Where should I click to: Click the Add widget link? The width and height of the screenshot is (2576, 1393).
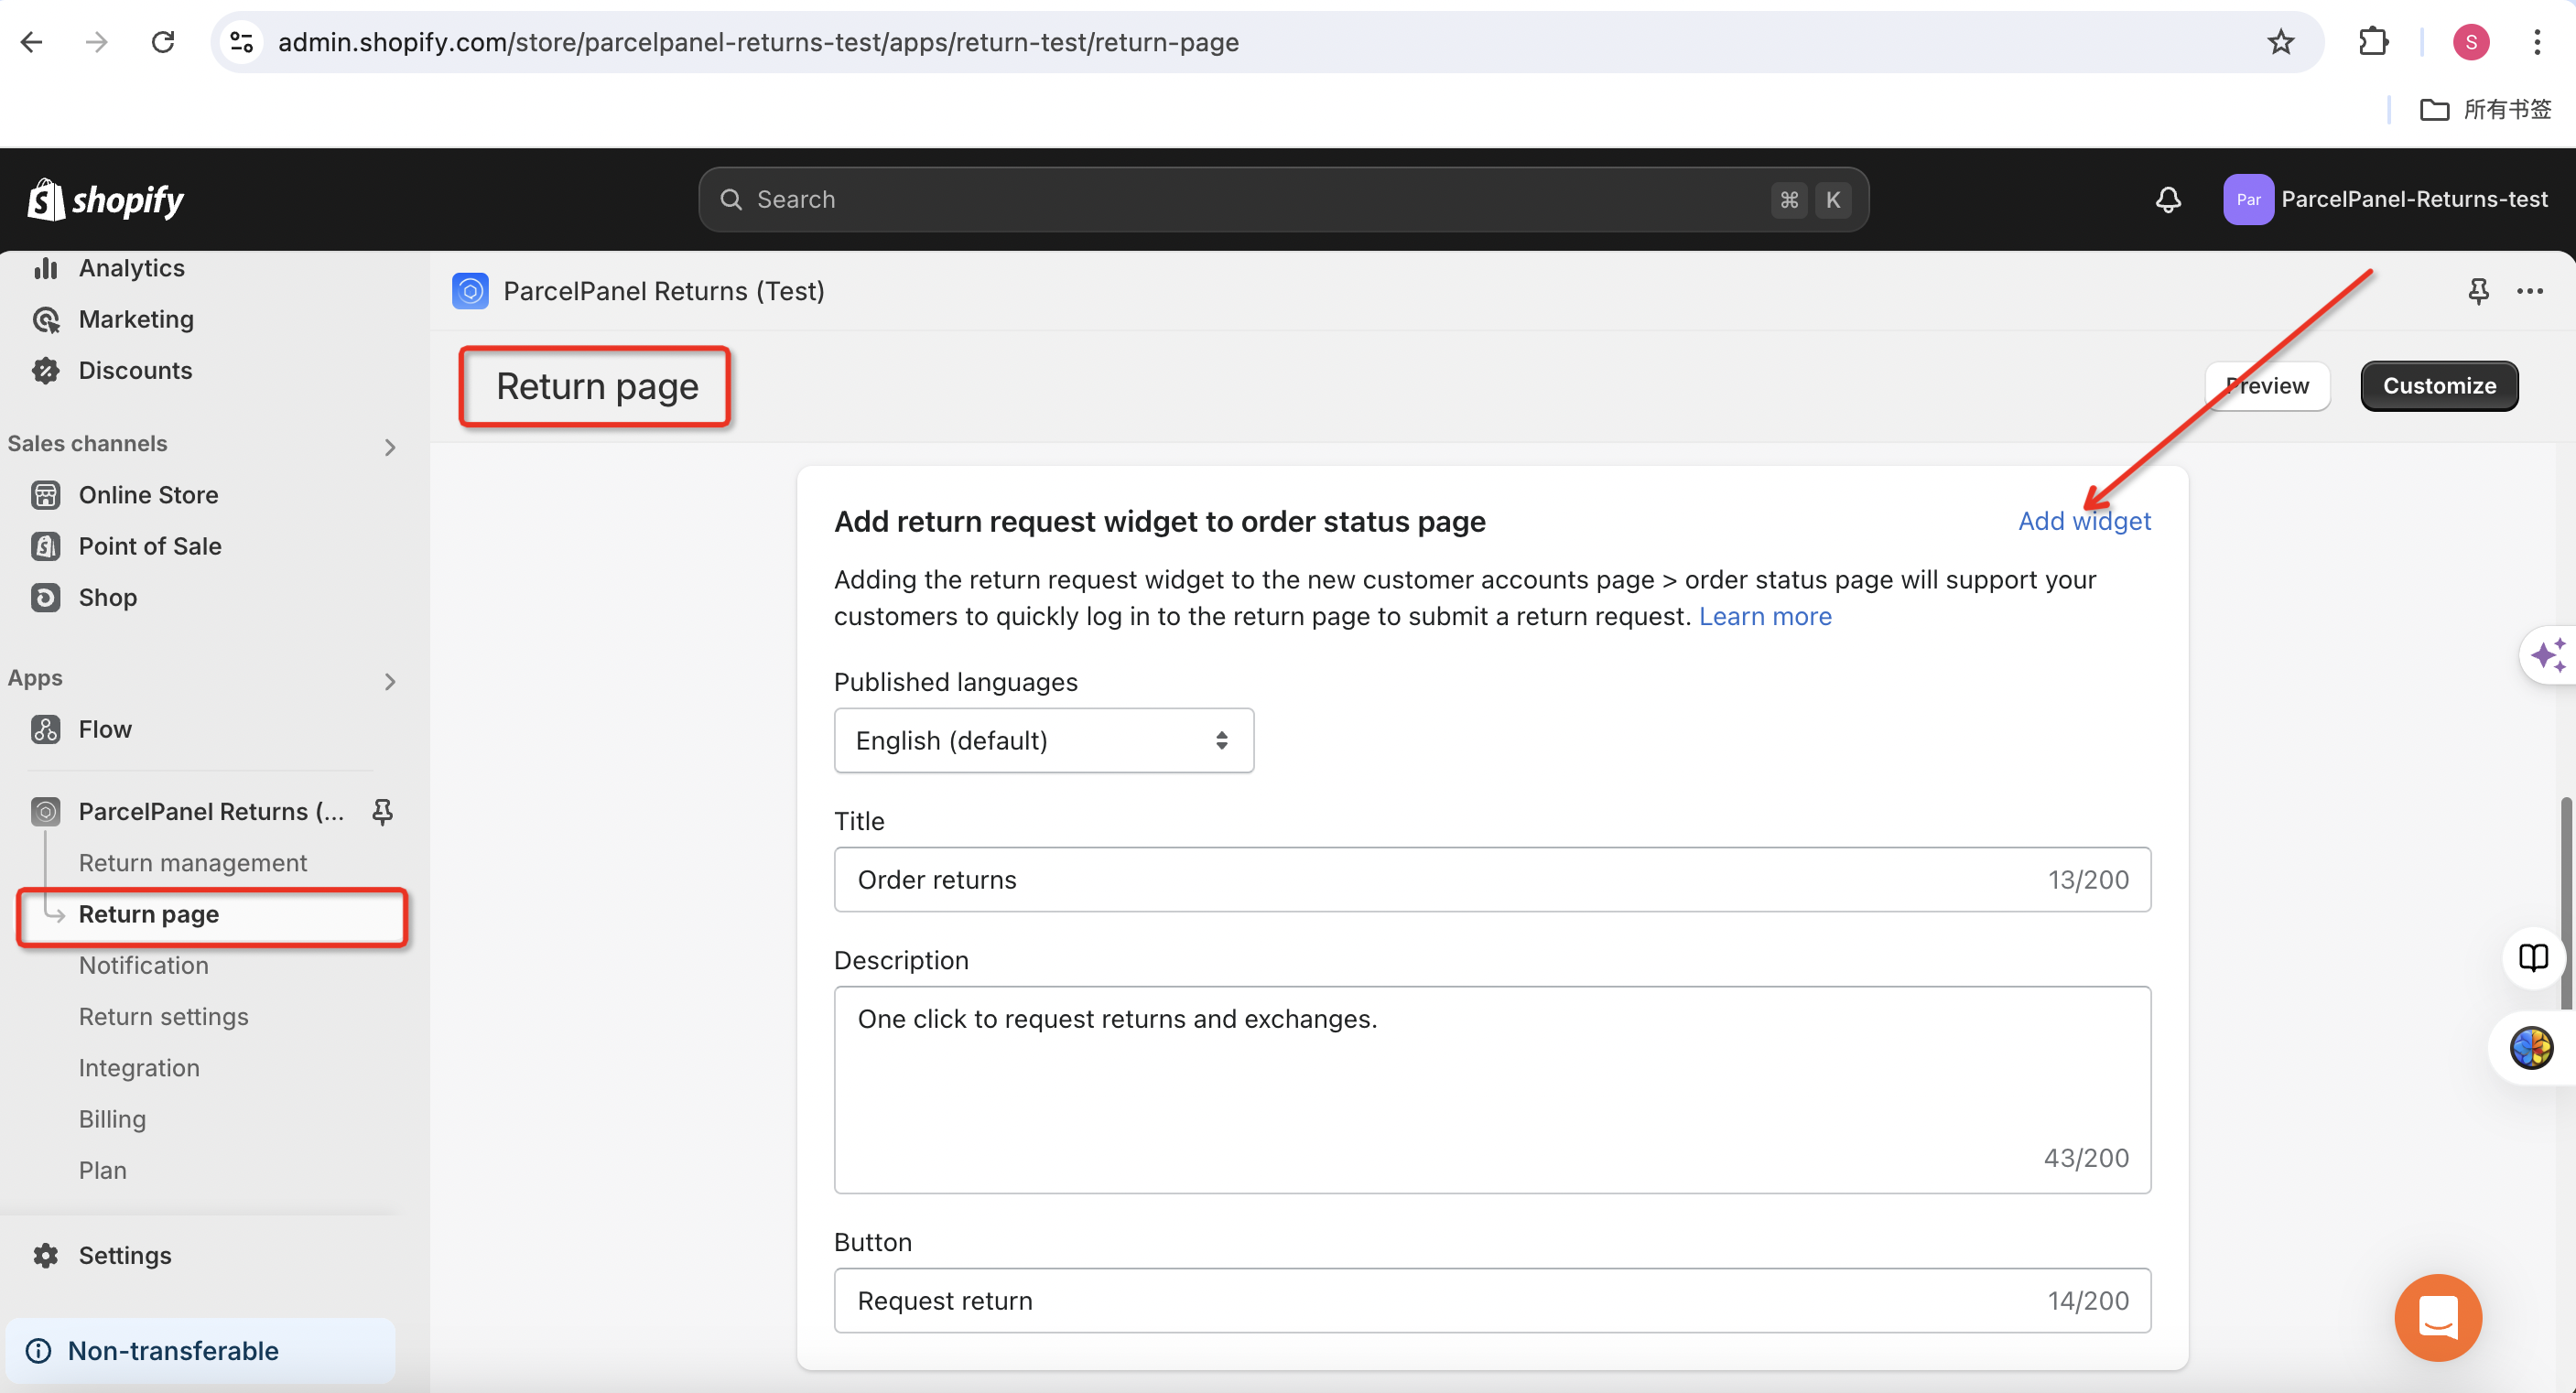[x=2084, y=521]
